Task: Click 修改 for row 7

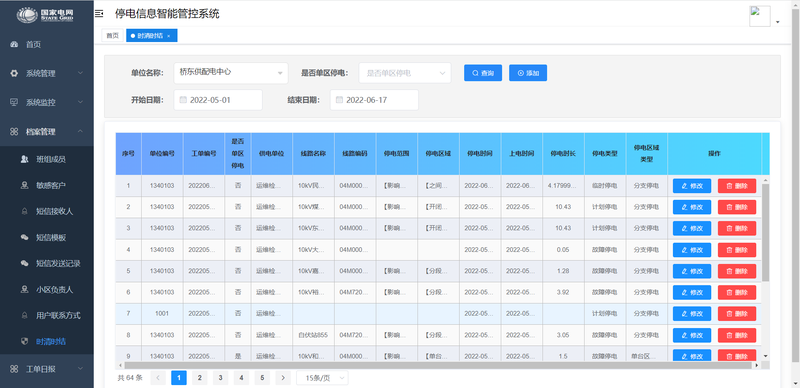Action: (692, 313)
